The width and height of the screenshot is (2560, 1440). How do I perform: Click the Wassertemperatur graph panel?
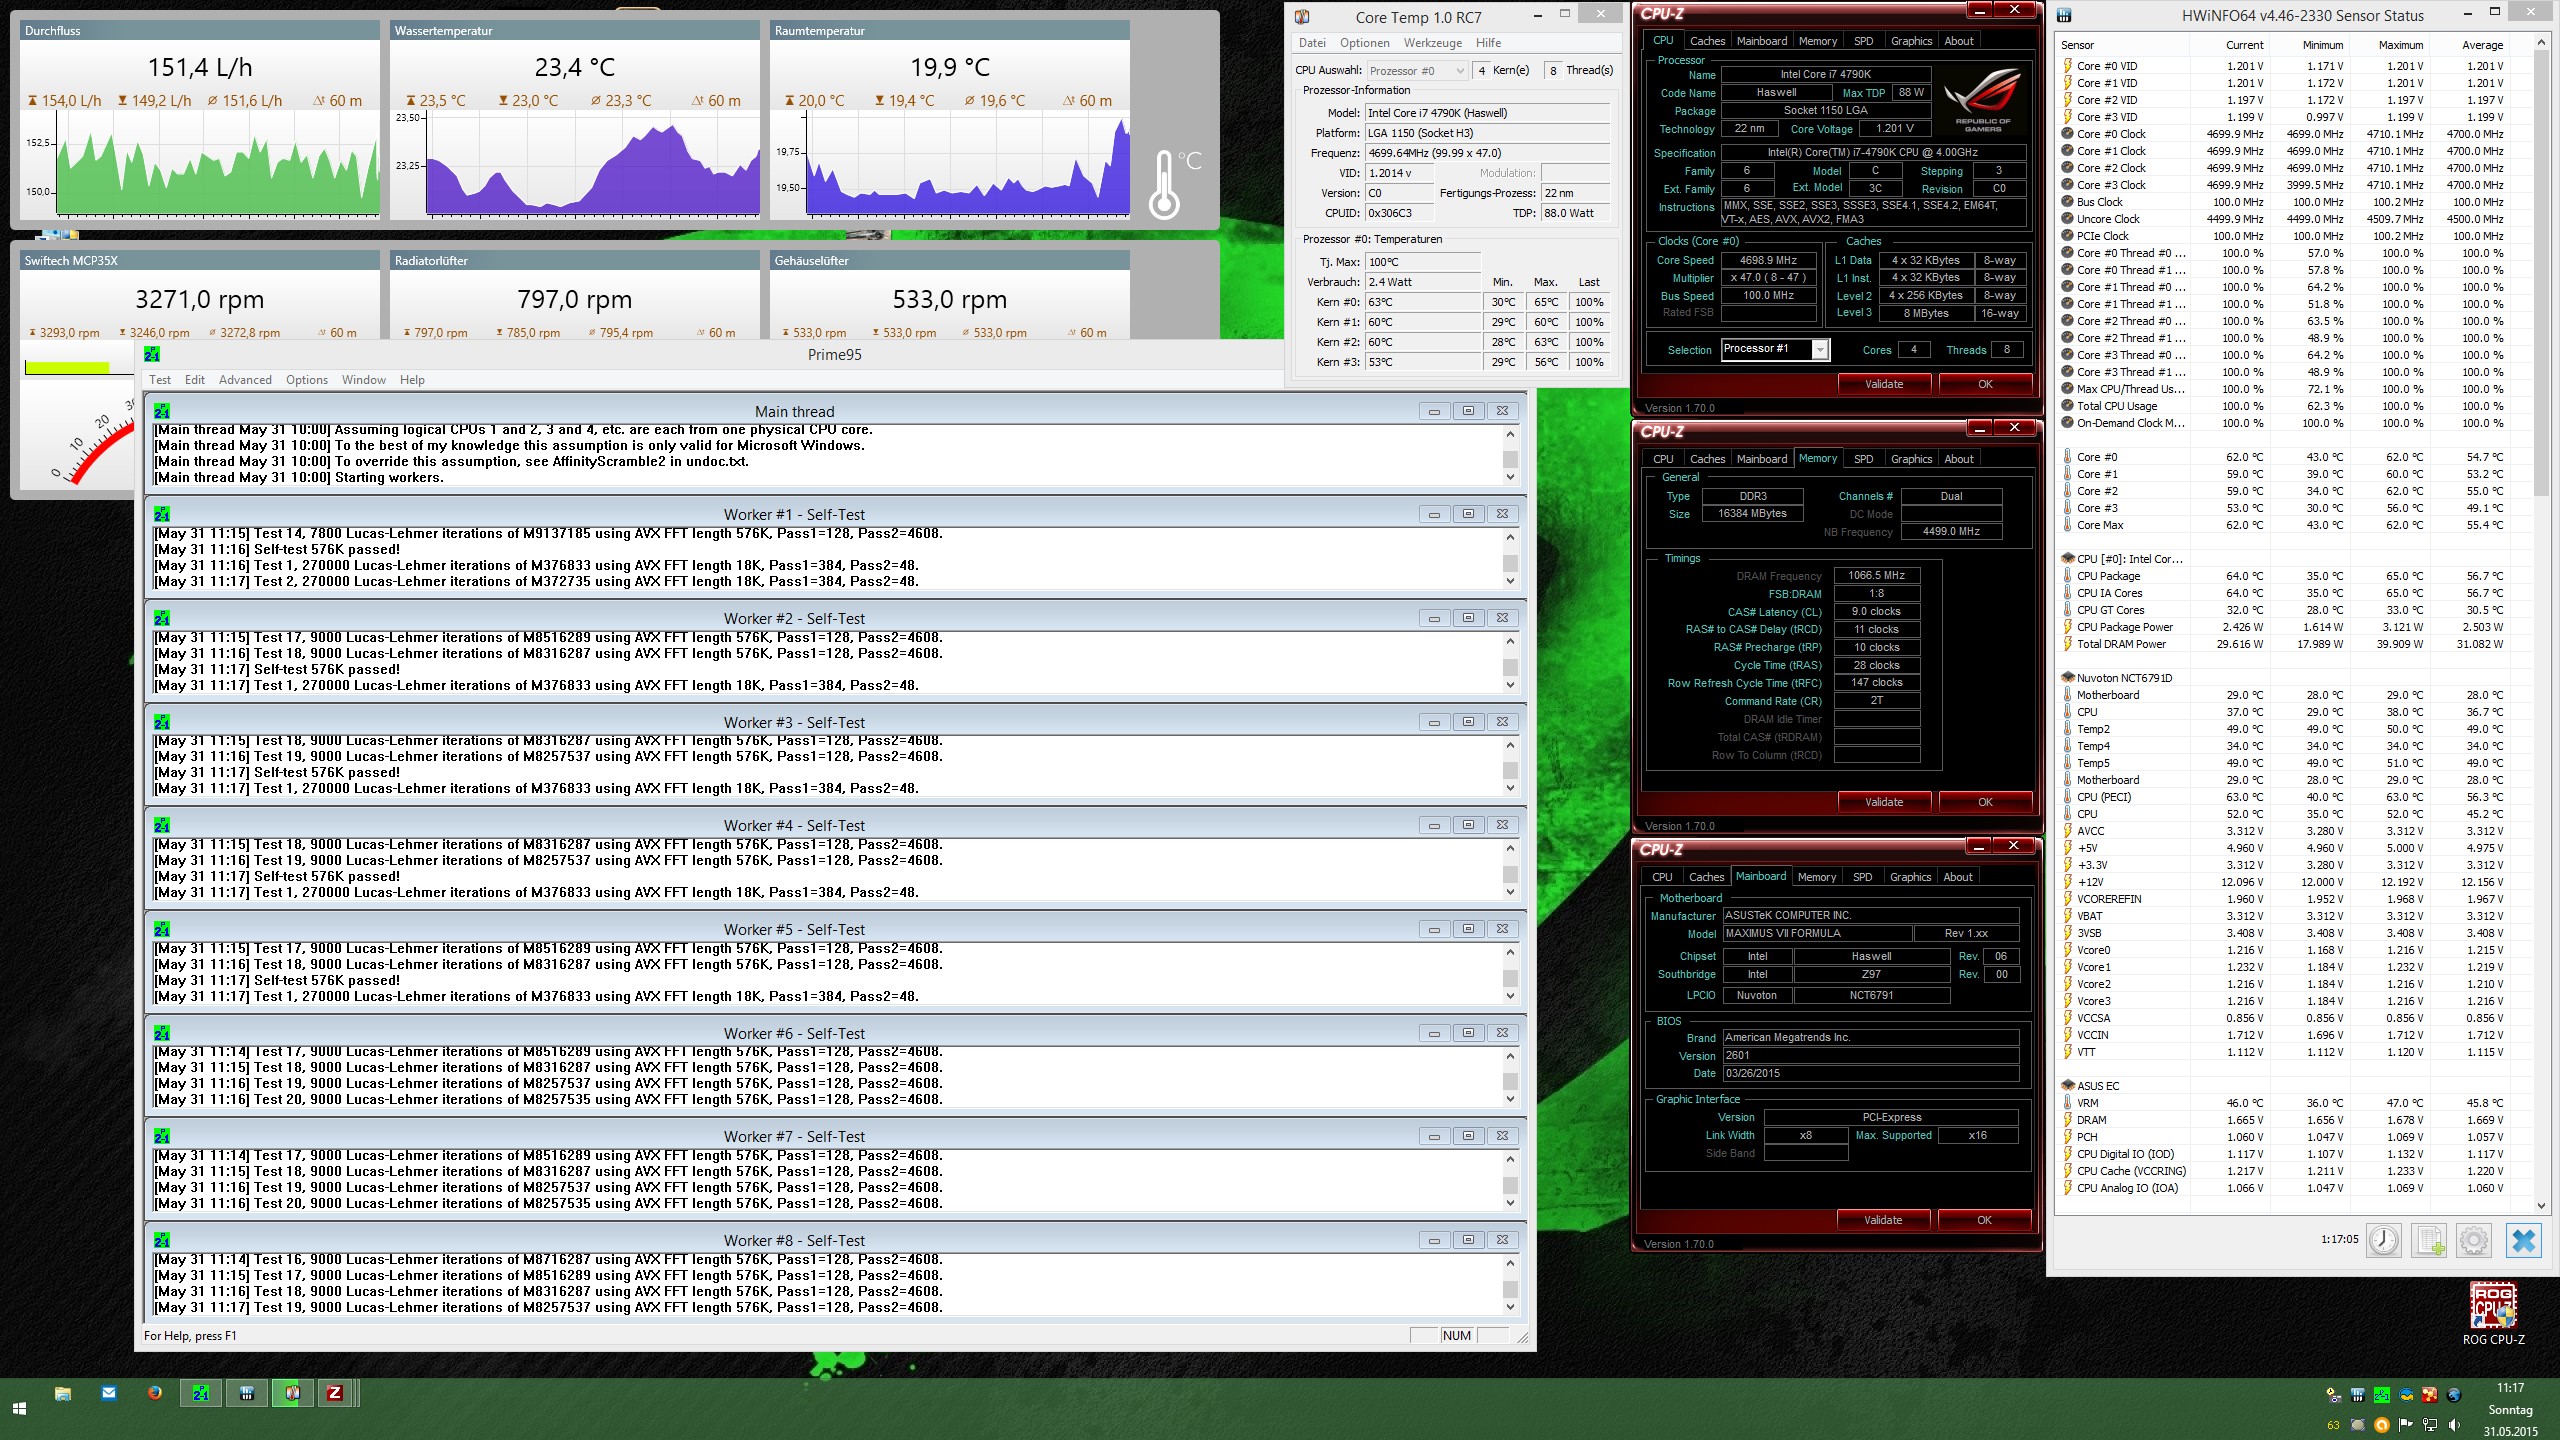point(575,120)
